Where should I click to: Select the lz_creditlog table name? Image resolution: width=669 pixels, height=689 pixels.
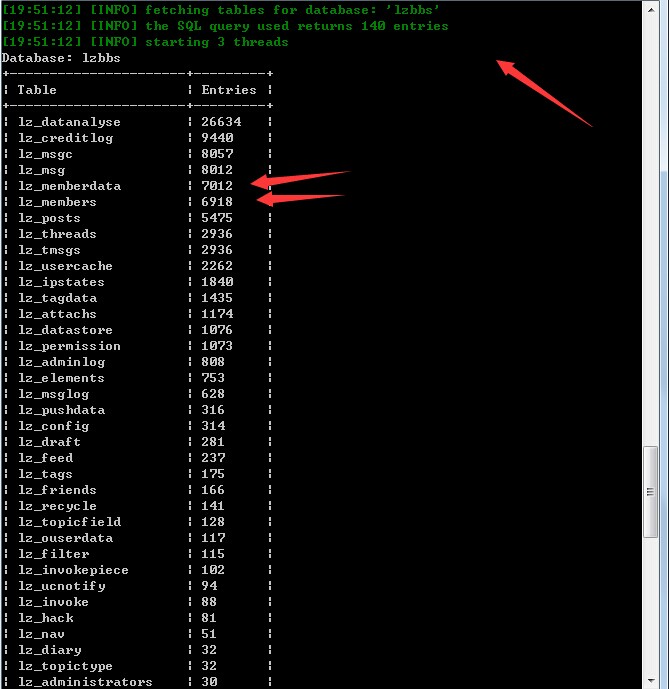click(65, 138)
